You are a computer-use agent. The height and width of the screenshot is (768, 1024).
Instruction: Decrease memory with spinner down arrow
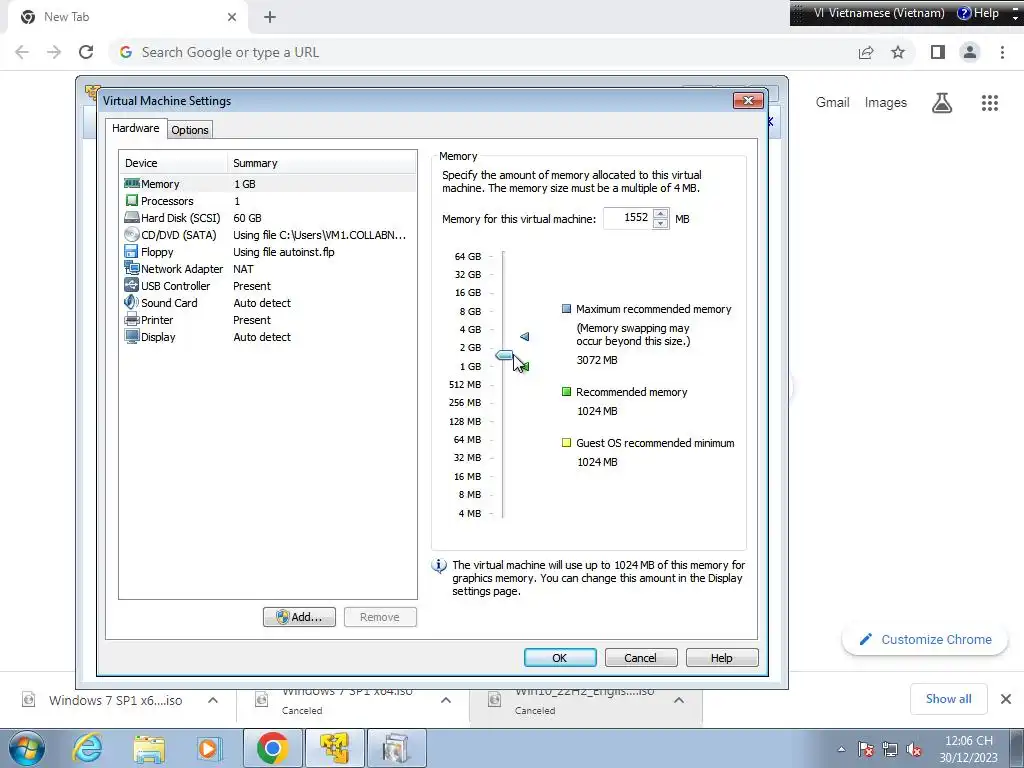[x=661, y=223]
